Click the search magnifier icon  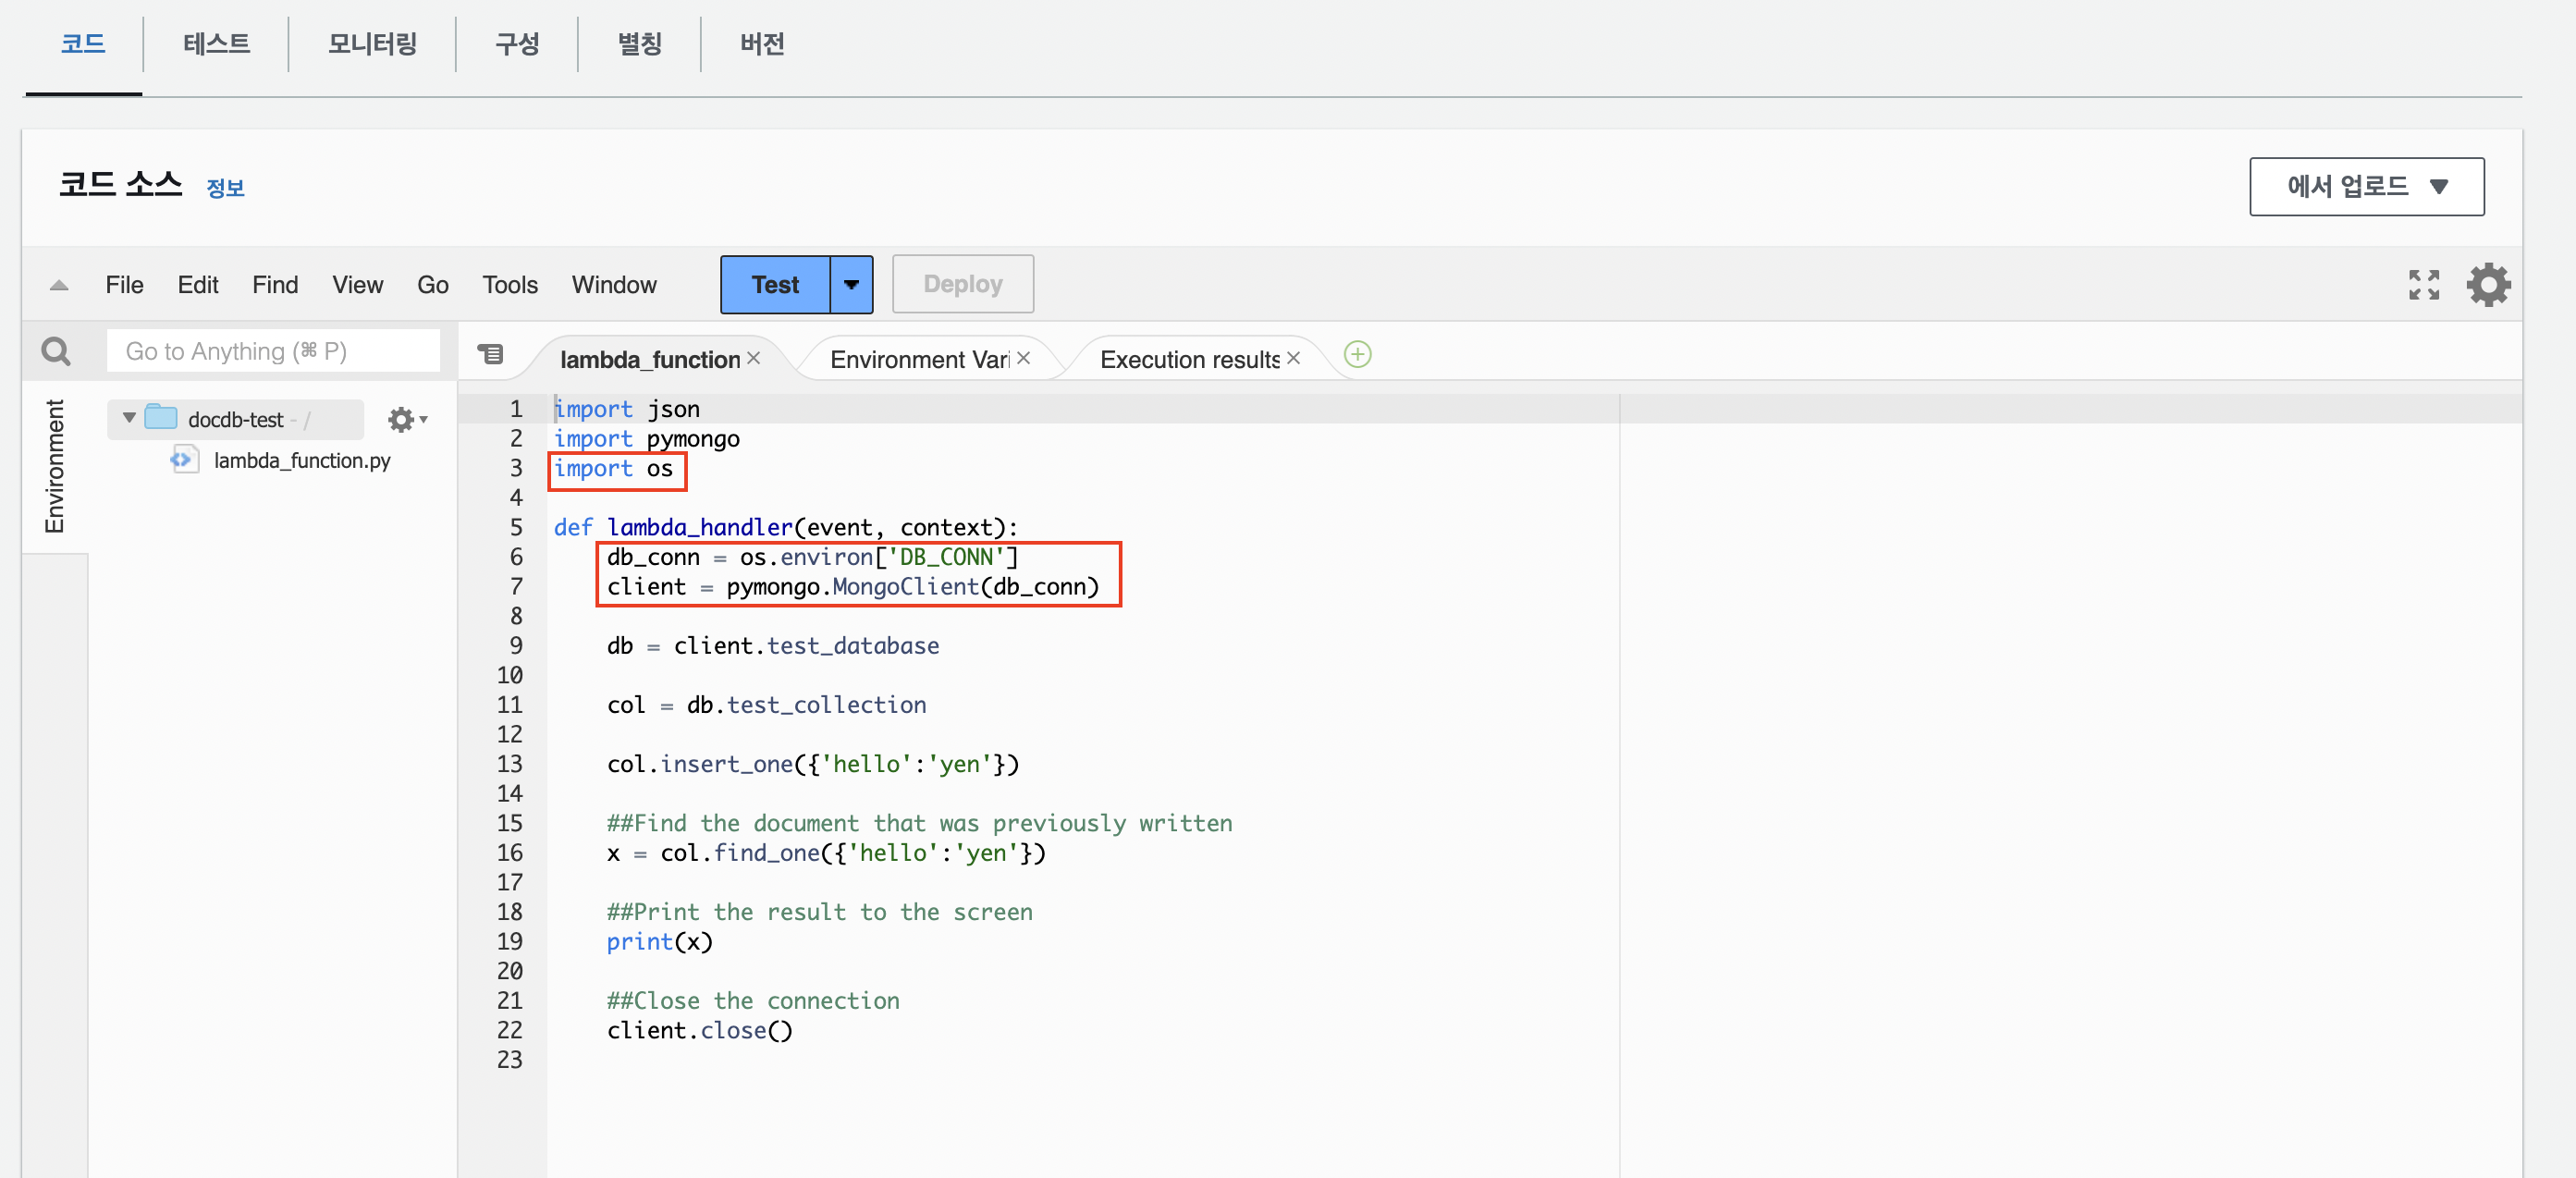(56, 351)
